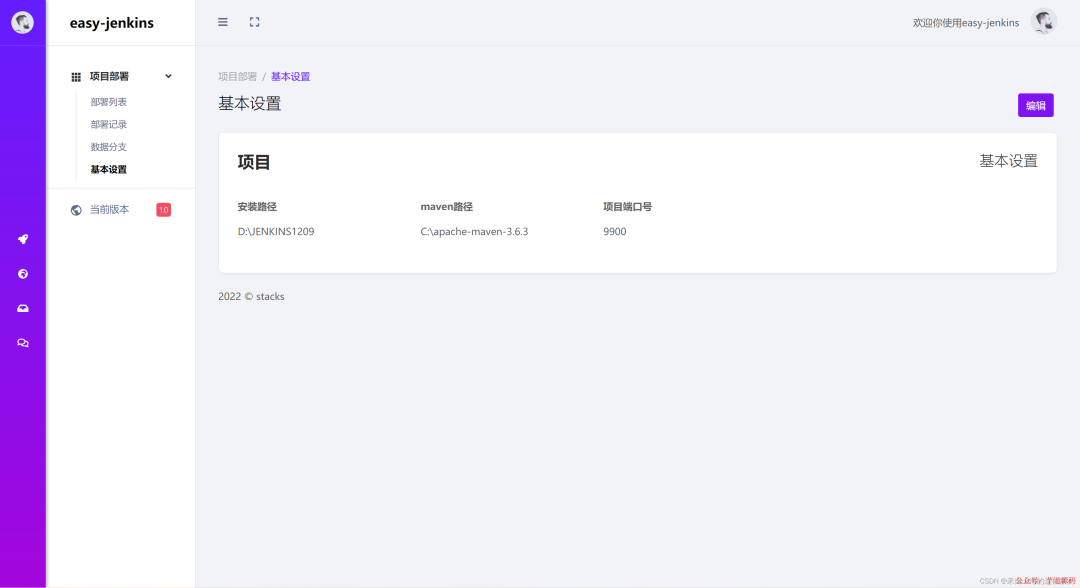Image resolution: width=1080 pixels, height=588 pixels.
Task: Click the globe icon next to 当前版本
Action: coord(75,209)
